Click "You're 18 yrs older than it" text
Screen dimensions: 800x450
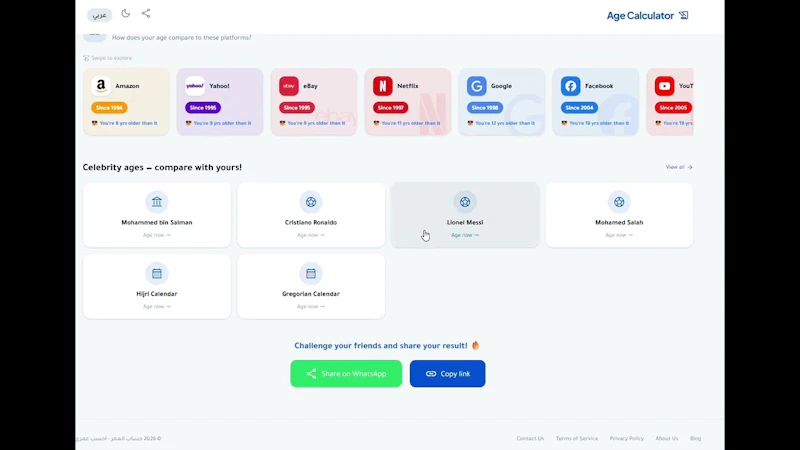coord(599,123)
